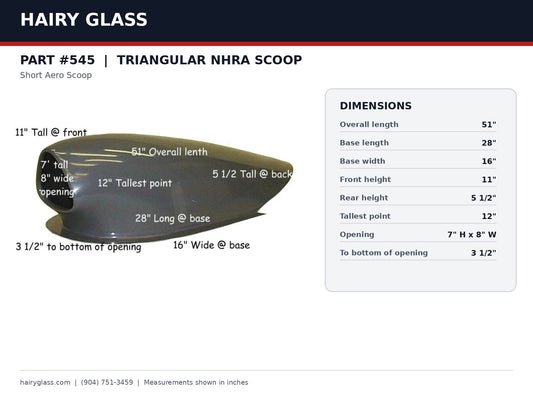Click the 28" Long @ base annotation

pyautogui.click(x=173, y=219)
